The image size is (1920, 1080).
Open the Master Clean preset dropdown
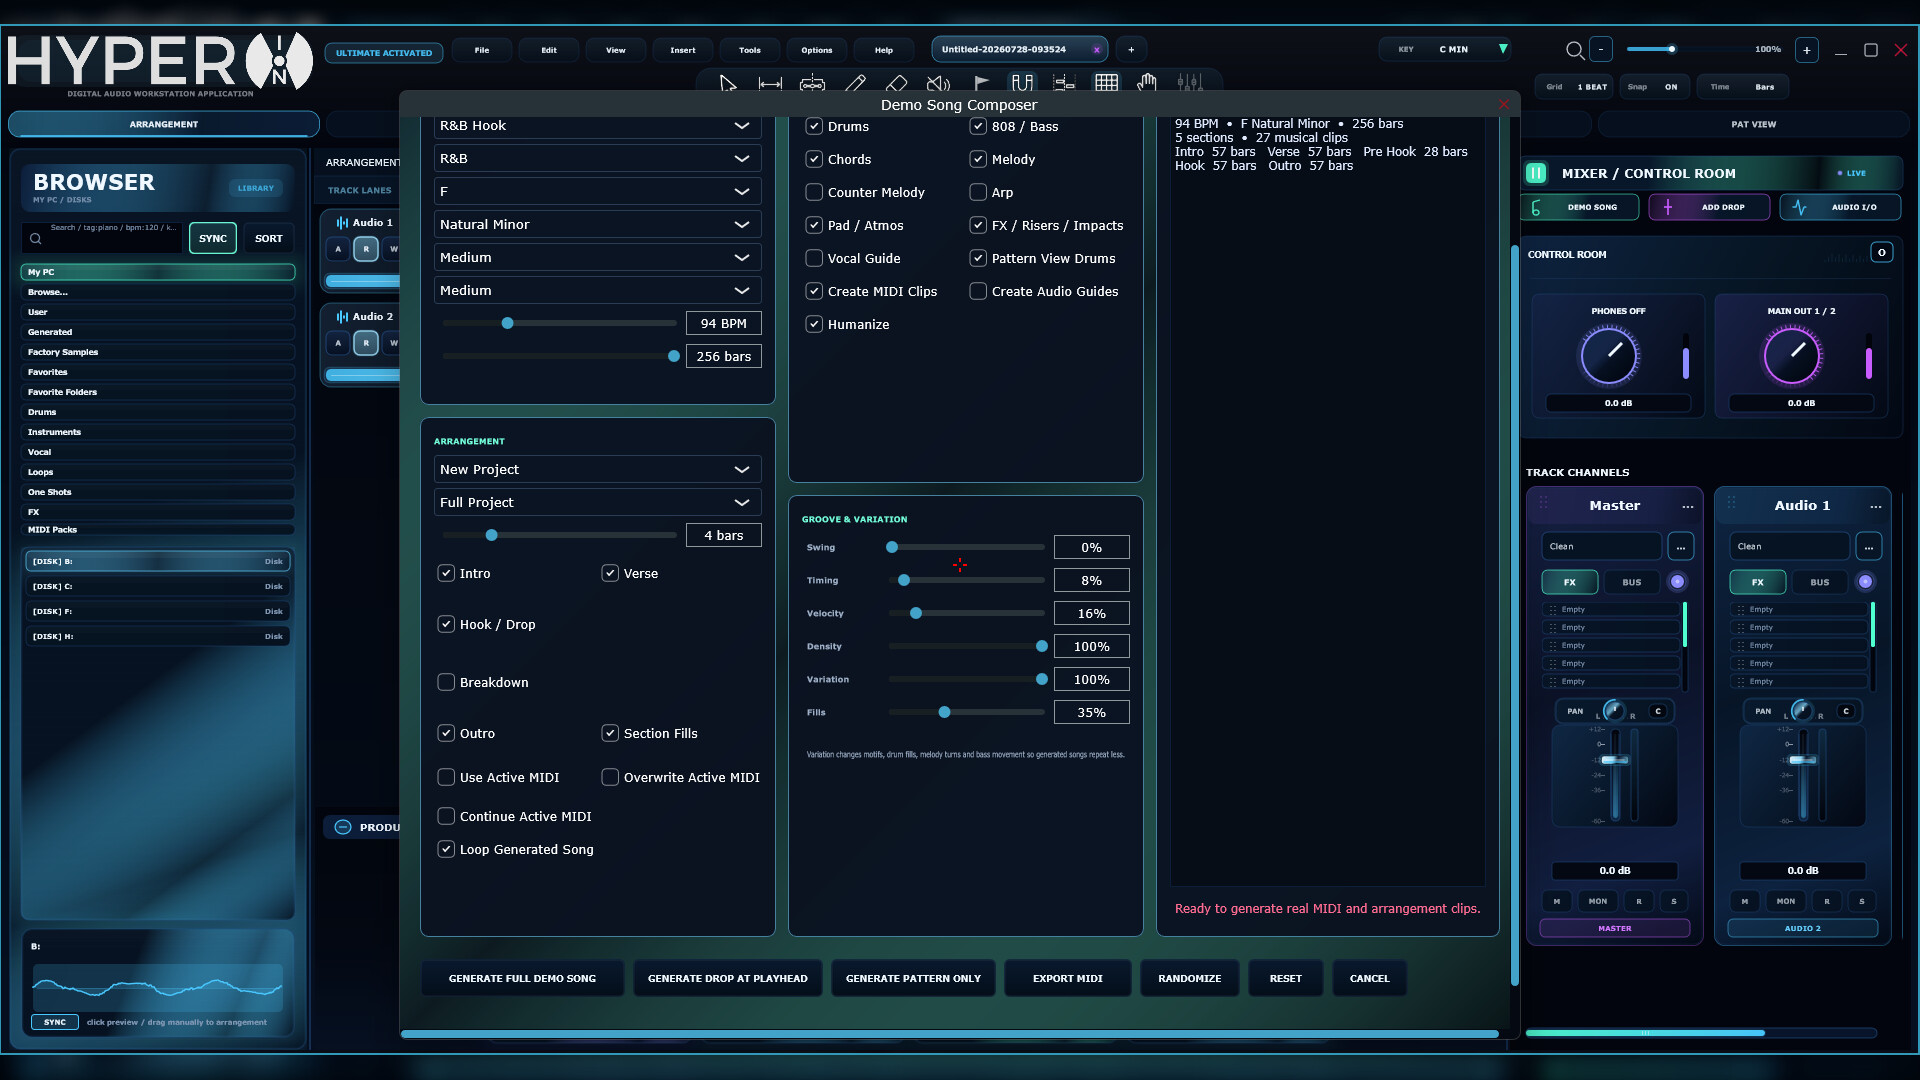click(1602, 547)
